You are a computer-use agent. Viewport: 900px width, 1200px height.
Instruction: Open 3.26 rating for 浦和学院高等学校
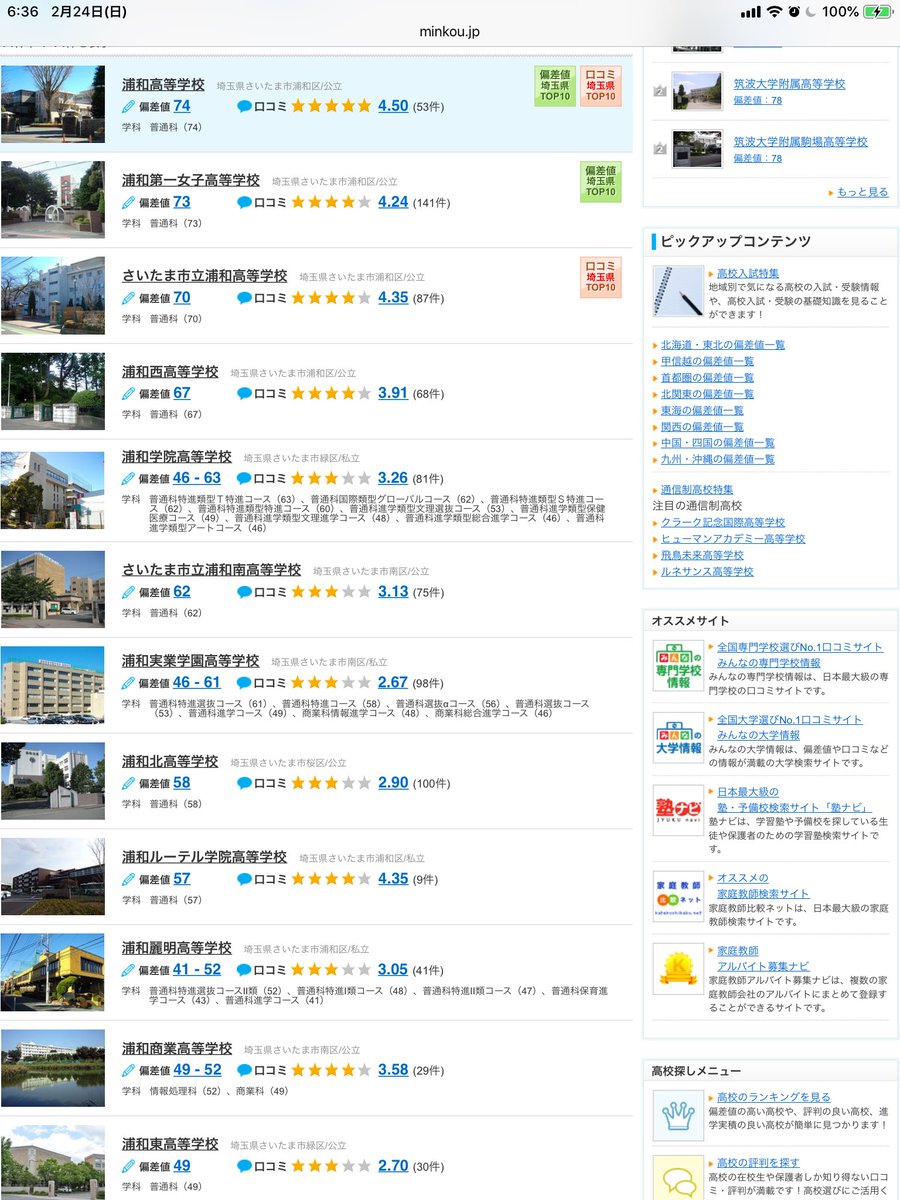click(x=393, y=478)
